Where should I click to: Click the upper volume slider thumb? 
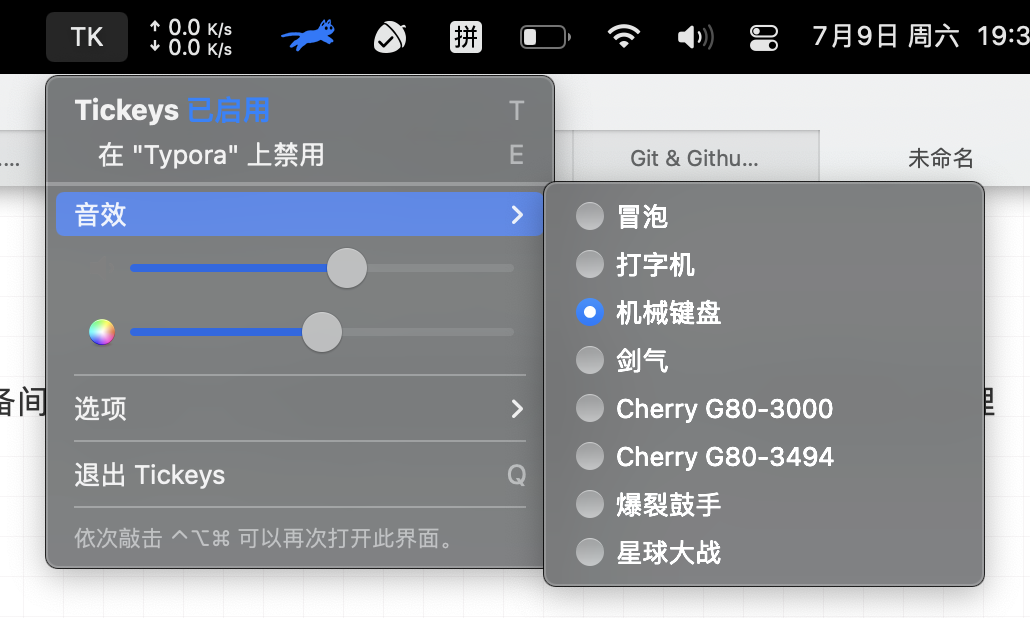(347, 268)
